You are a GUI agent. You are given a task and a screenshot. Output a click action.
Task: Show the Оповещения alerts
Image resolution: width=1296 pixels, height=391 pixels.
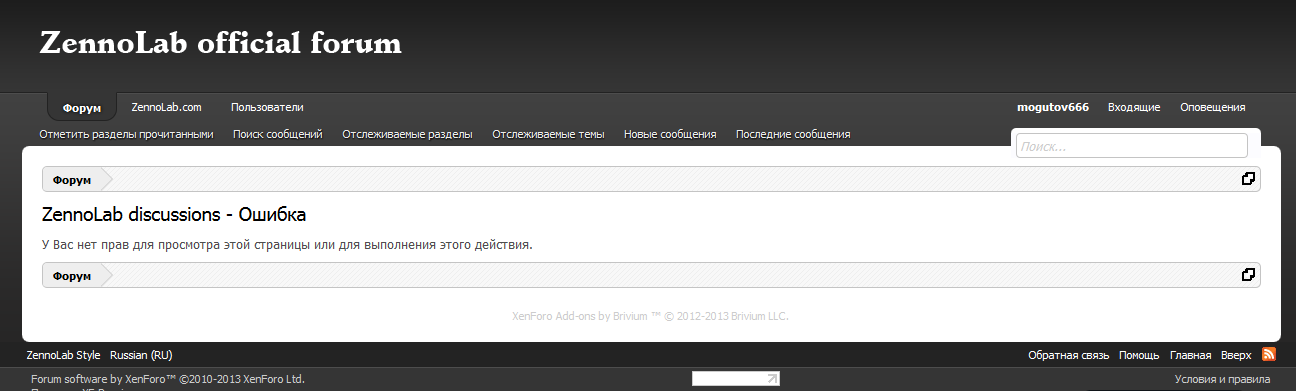click(x=1213, y=107)
